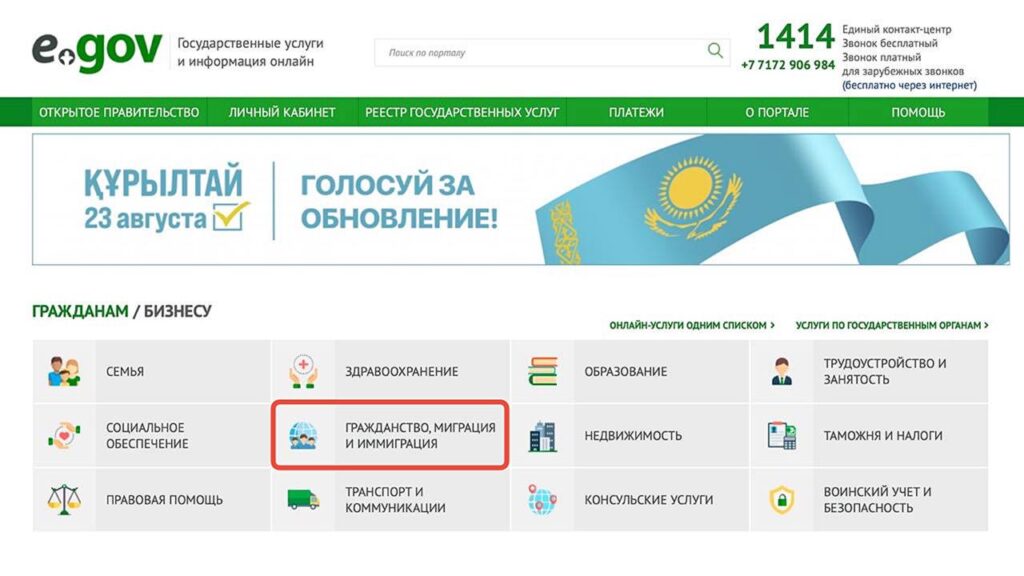This screenshot has width=1024, height=576.
Task: Open Воинский учет и безопасность label
Action: click(x=877, y=500)
